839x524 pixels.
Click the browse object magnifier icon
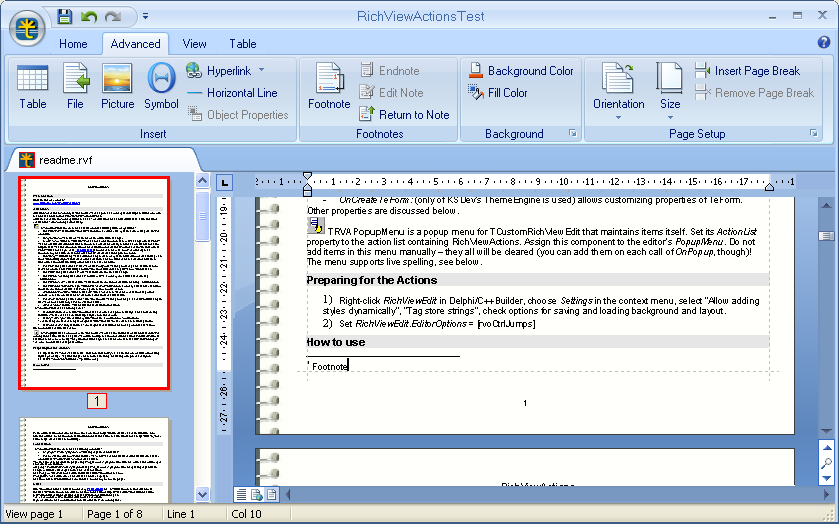pyautogui.click(x=827, y=463)
